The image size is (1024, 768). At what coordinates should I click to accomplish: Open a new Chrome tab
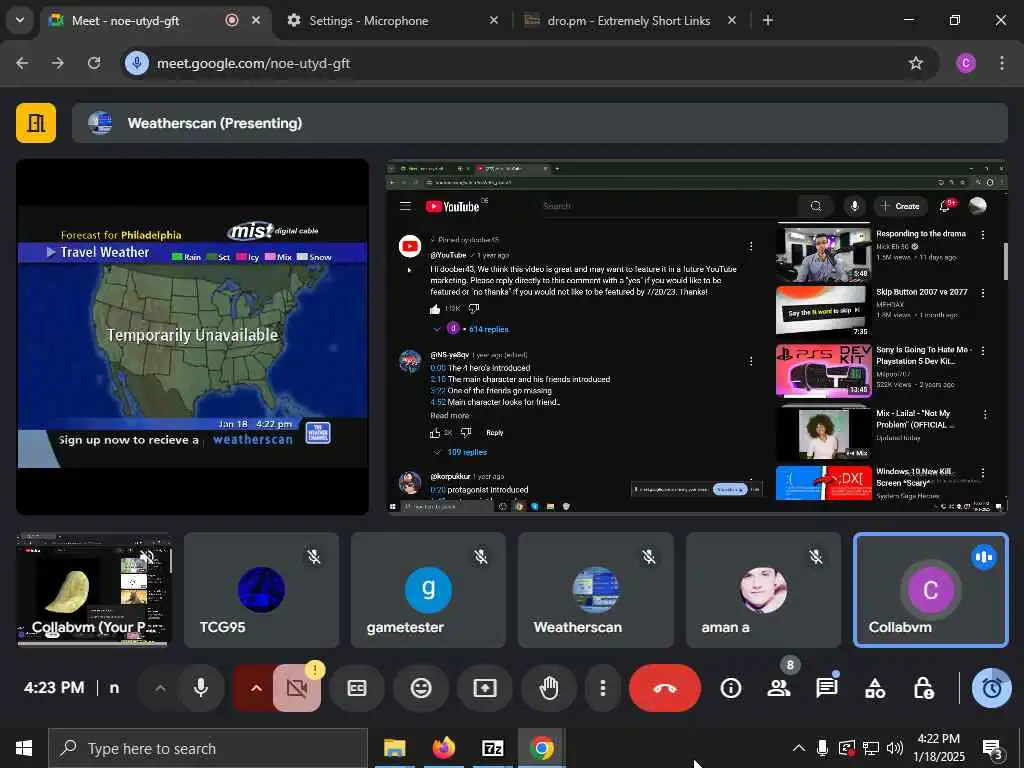pos(768,20)
